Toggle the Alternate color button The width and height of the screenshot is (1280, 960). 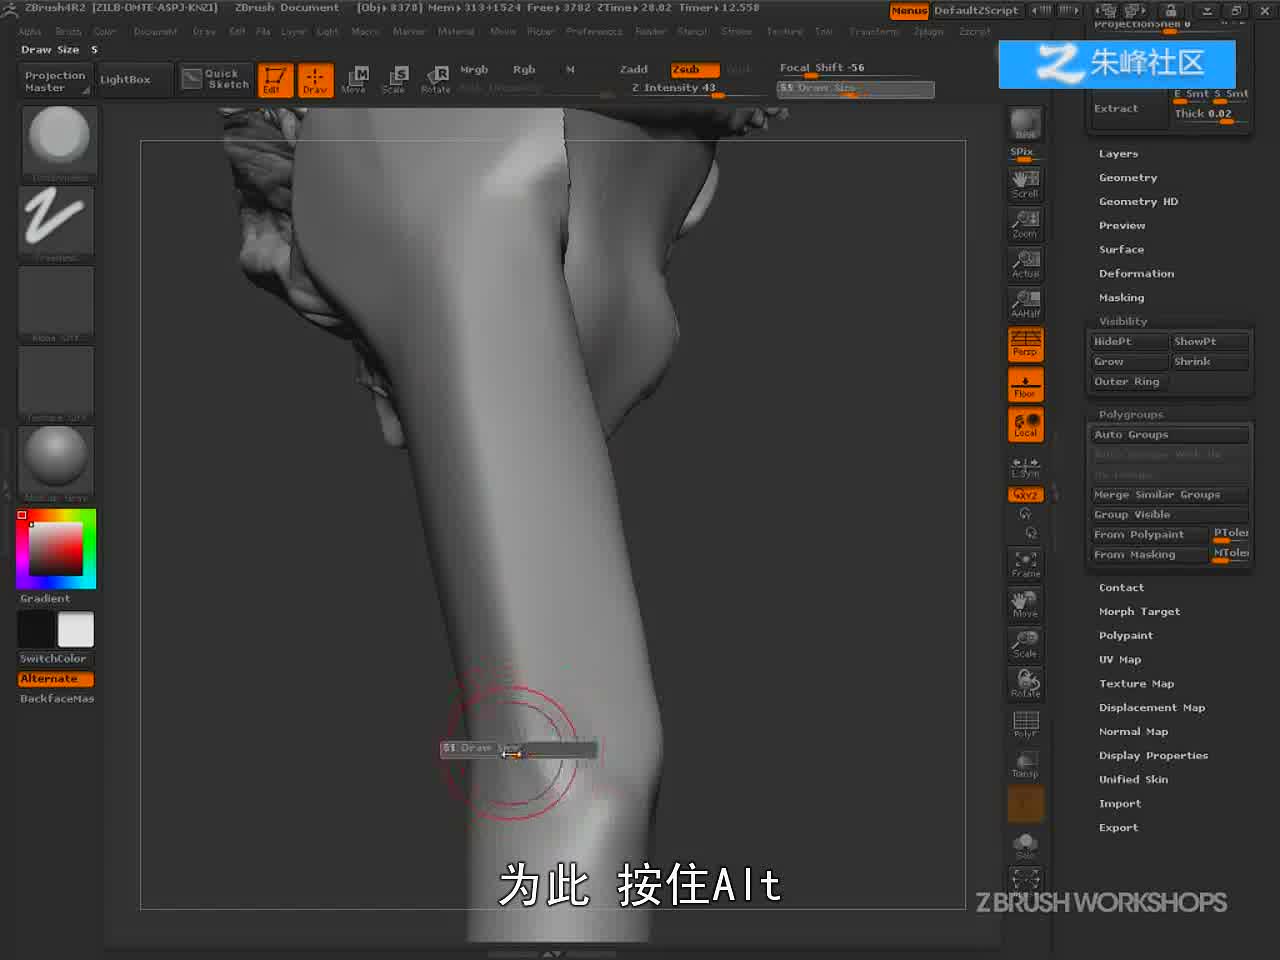pos(56,679)
